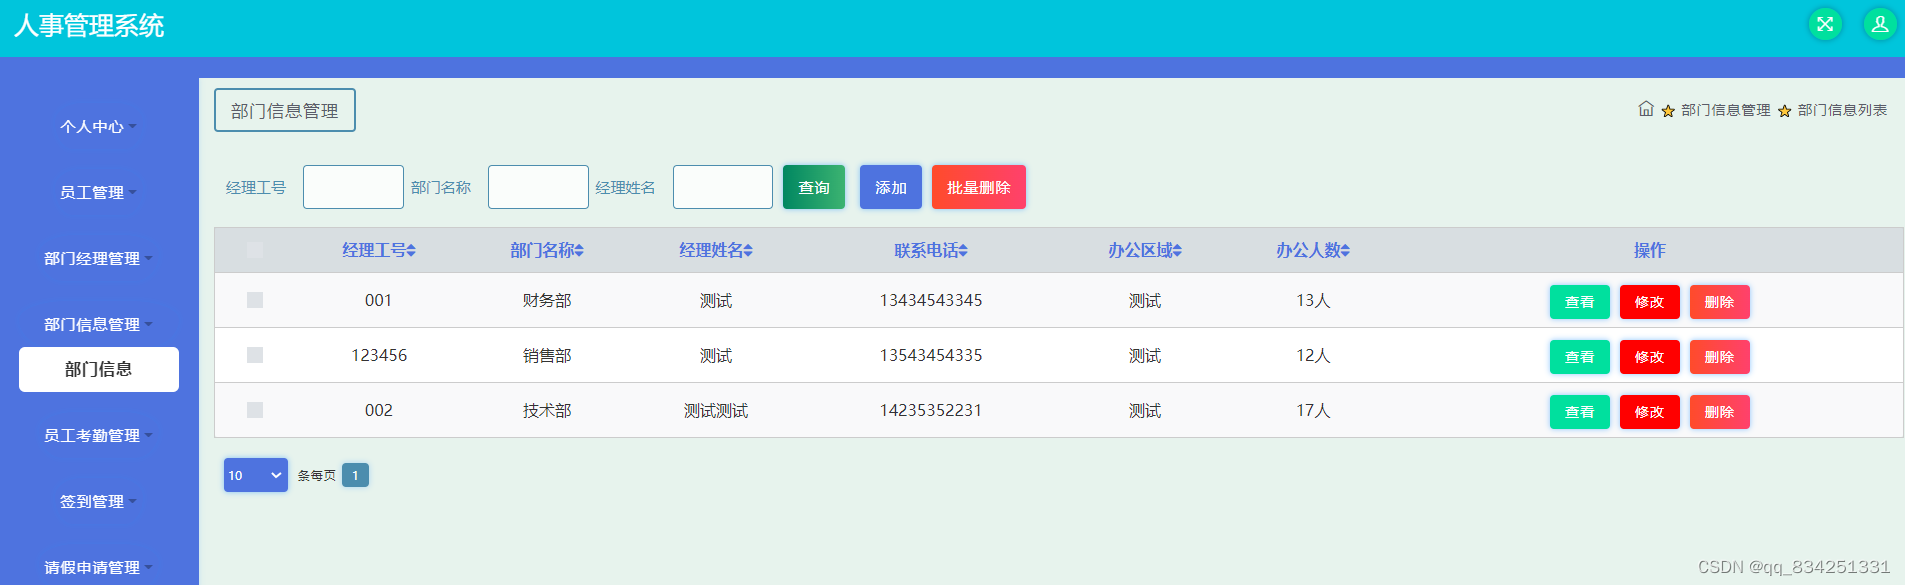
Task: Expand the 签到管理 sidebar menu
Action: click(98, 502)
